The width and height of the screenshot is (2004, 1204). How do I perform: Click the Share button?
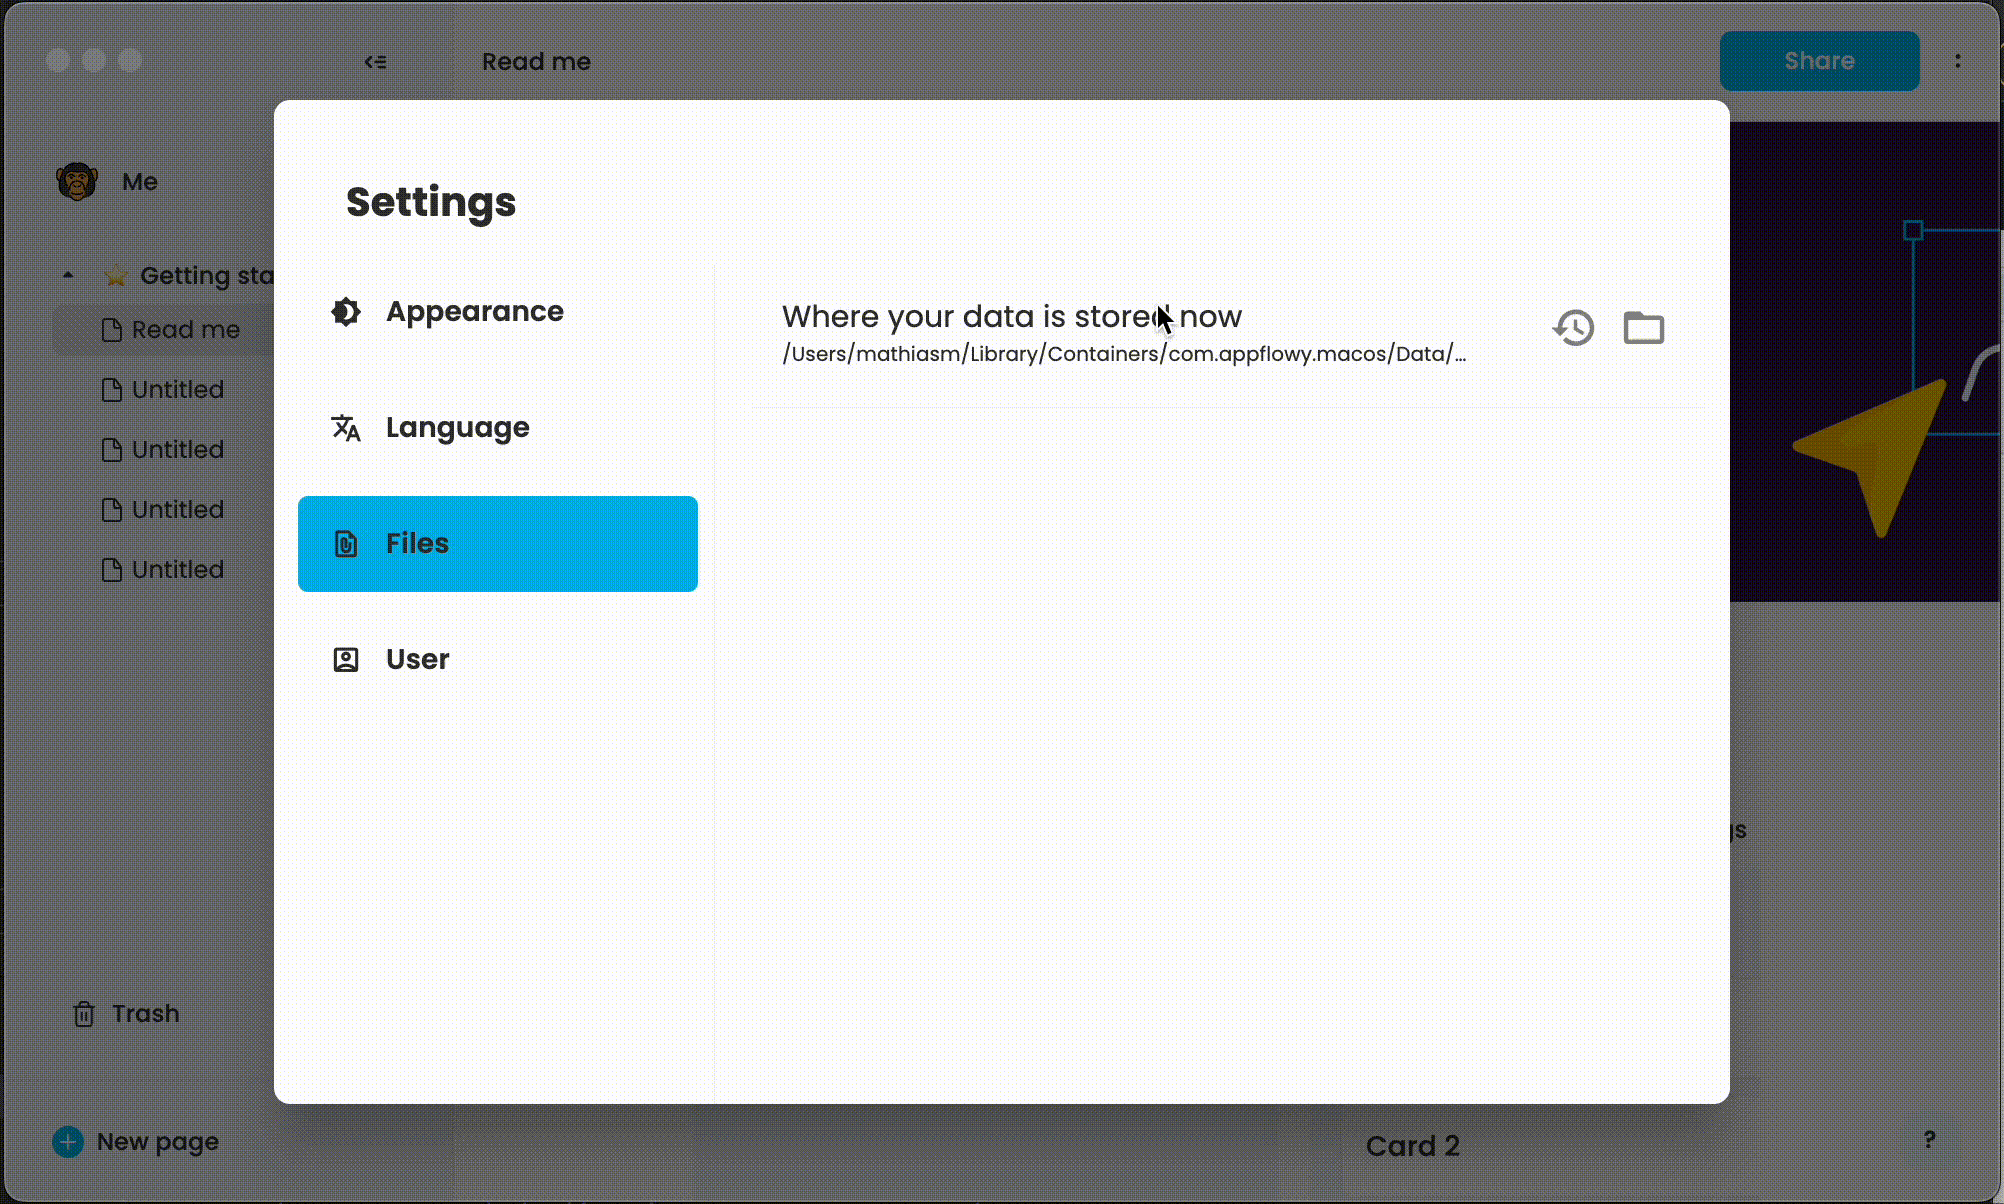point(1819,61)
